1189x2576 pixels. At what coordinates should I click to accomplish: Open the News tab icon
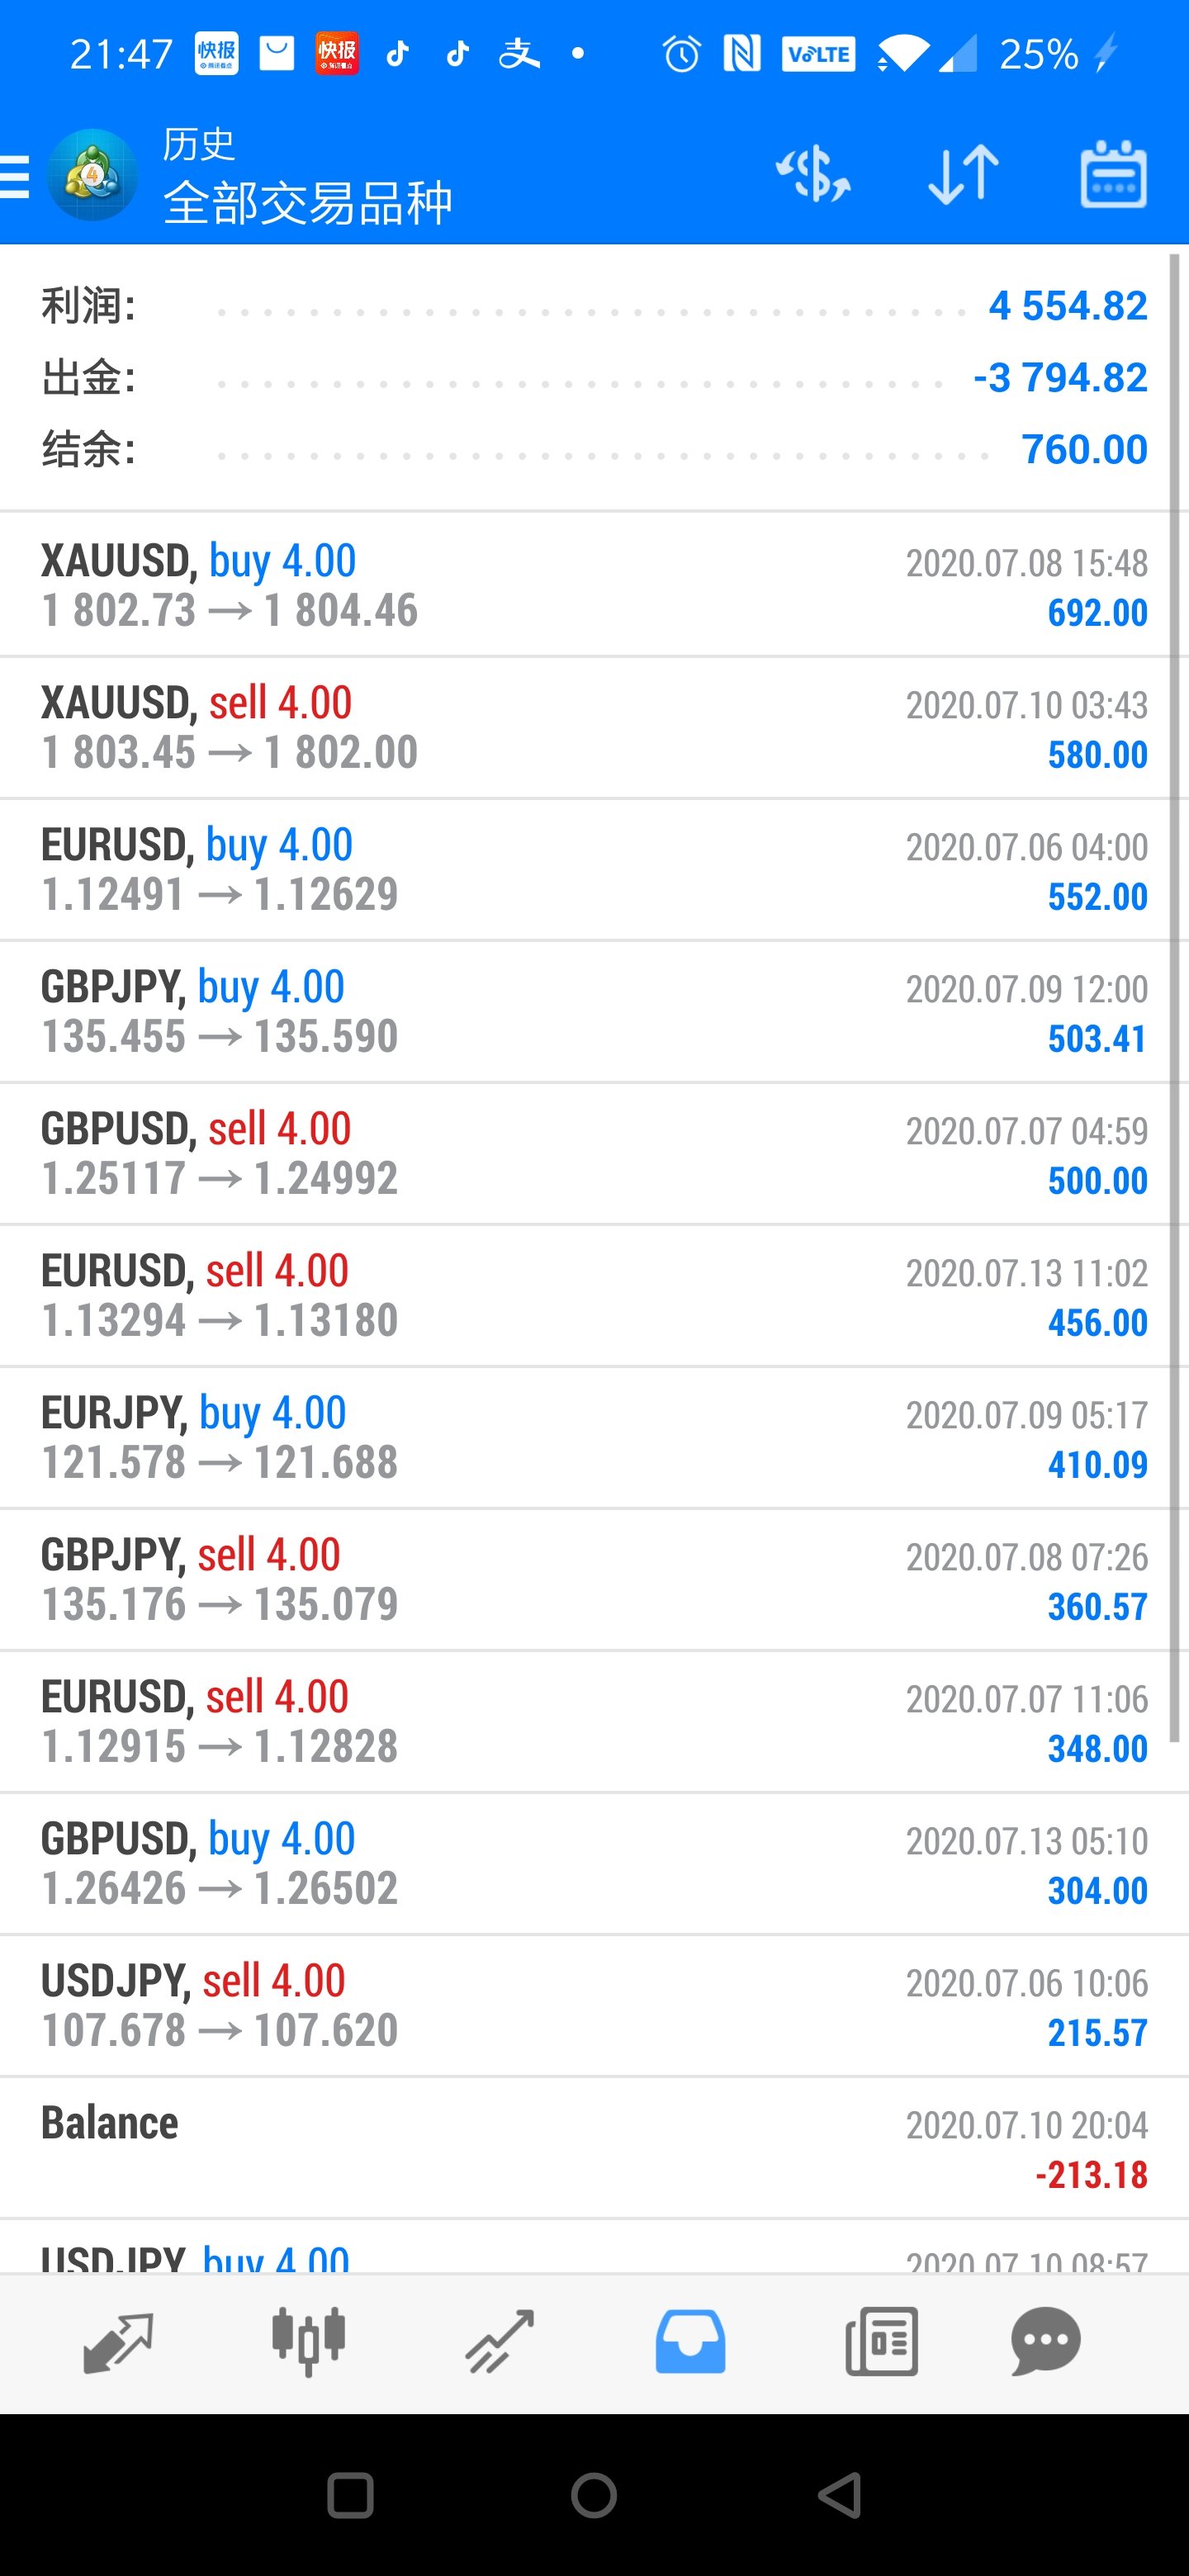click(881, 2341)
